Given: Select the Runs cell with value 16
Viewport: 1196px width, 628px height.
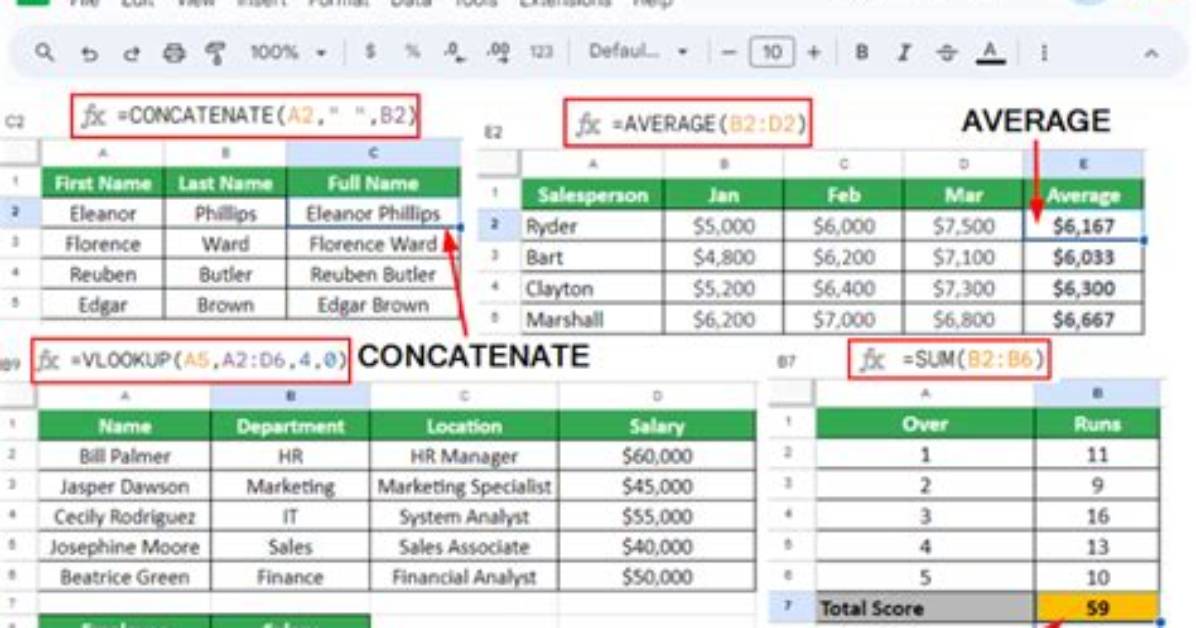Looking at the screenshot, I should pos(1097,517).
